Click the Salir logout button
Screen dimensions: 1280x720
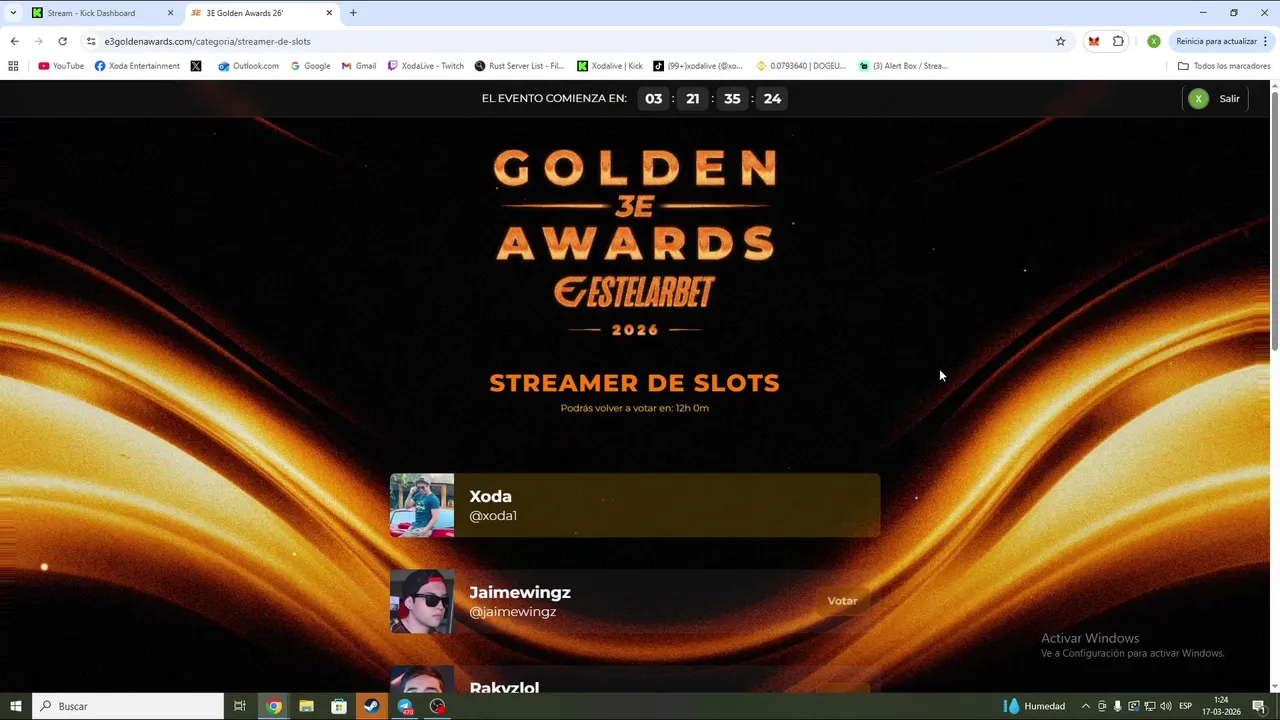1215,98
